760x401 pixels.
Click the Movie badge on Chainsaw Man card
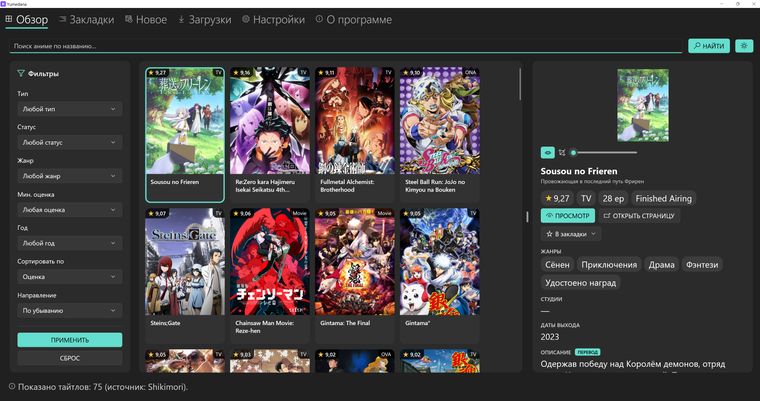coord(299,213)
